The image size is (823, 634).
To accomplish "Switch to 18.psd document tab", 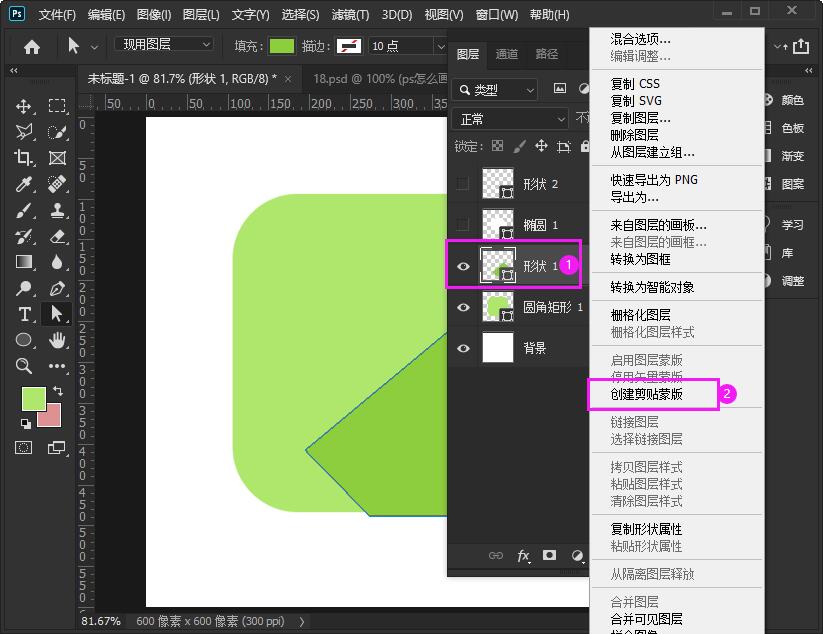I will coord(380,79).
